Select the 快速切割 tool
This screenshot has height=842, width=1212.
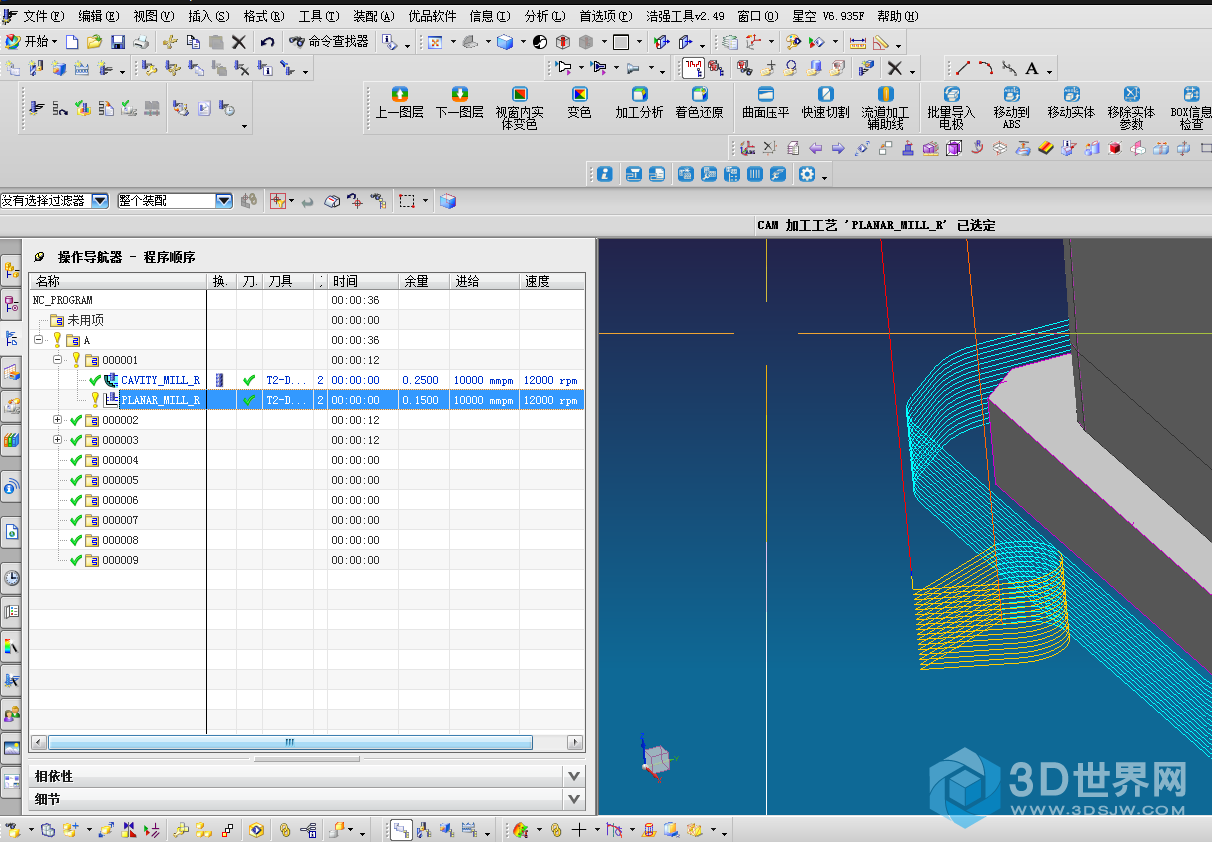click(826, 104)
